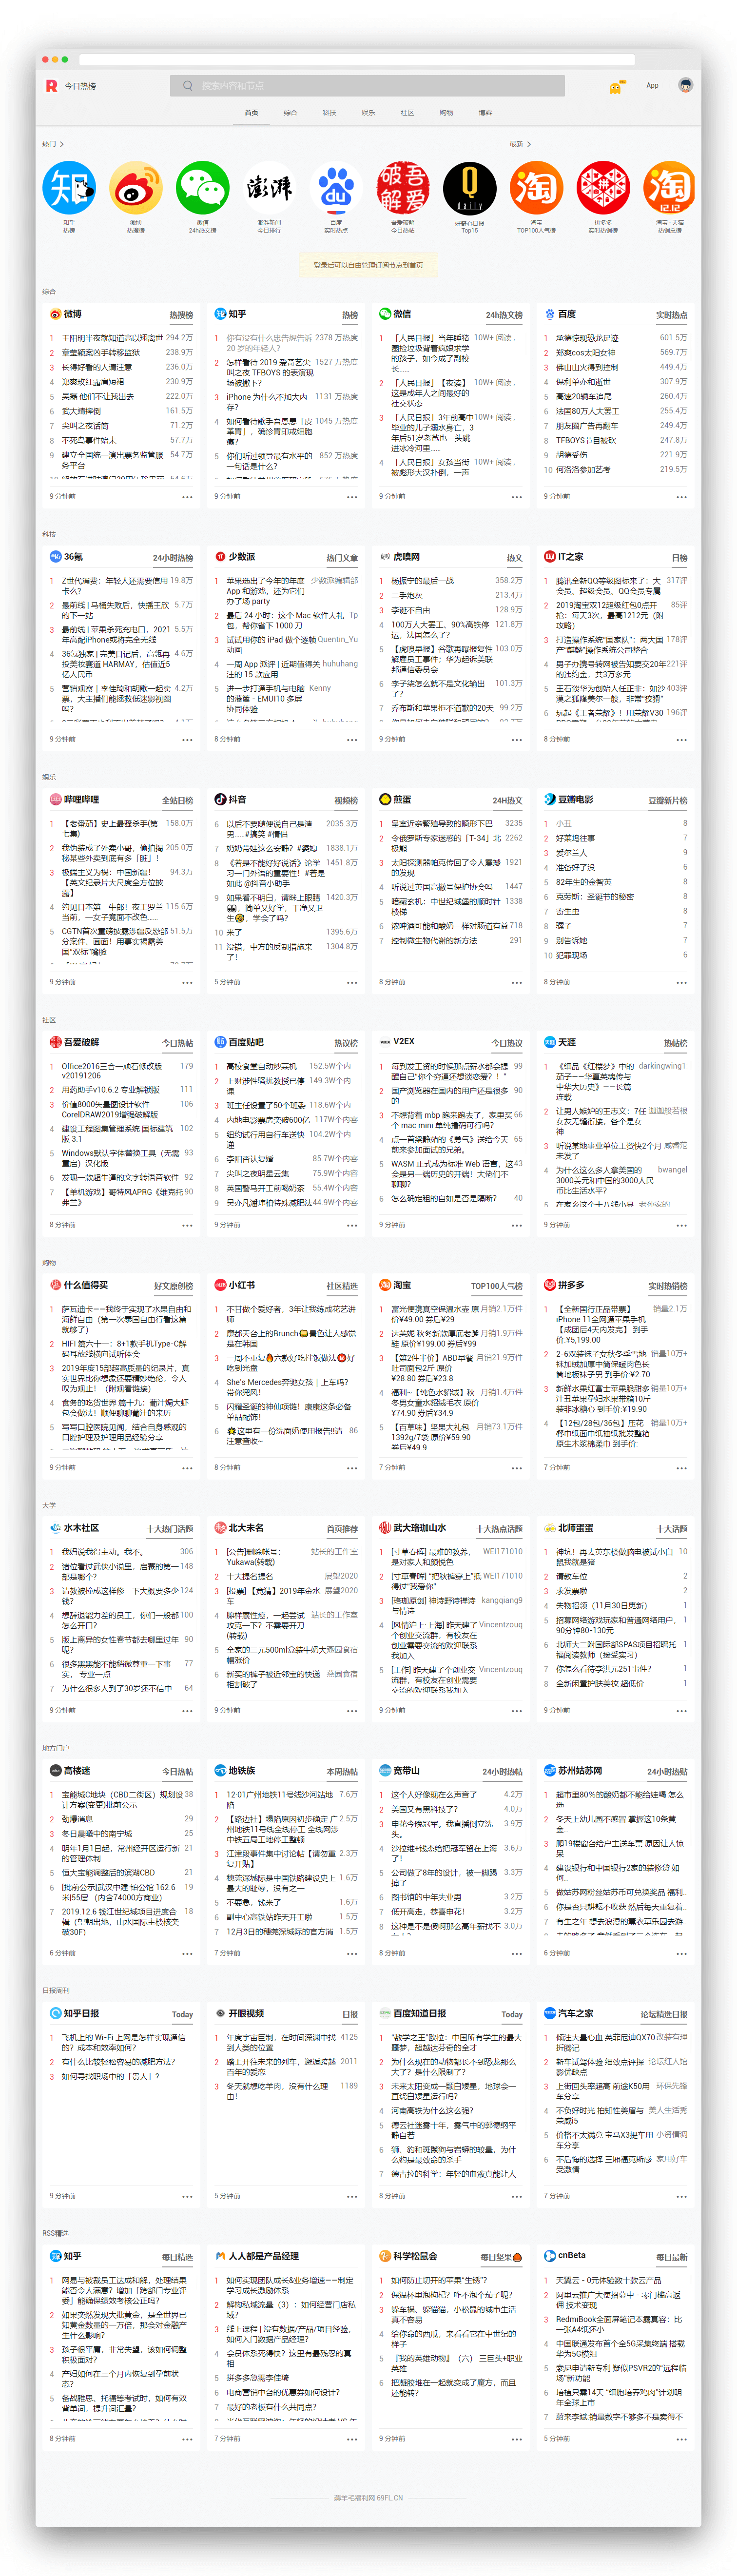Switch to the 科技 tab

[x=329, y=113]
